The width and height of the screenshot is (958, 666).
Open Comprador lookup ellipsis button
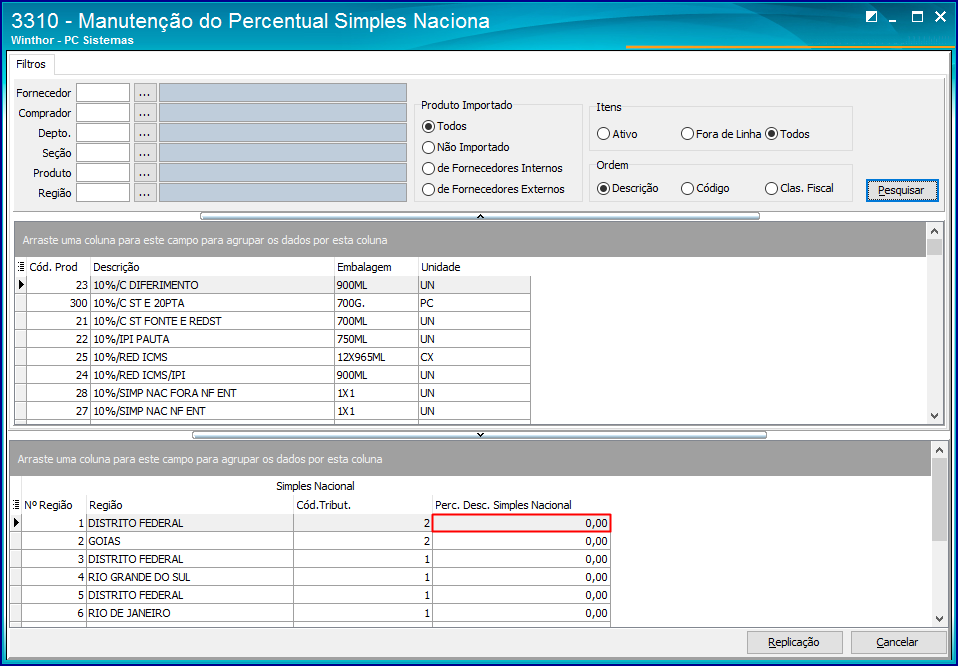click(145, 113)
